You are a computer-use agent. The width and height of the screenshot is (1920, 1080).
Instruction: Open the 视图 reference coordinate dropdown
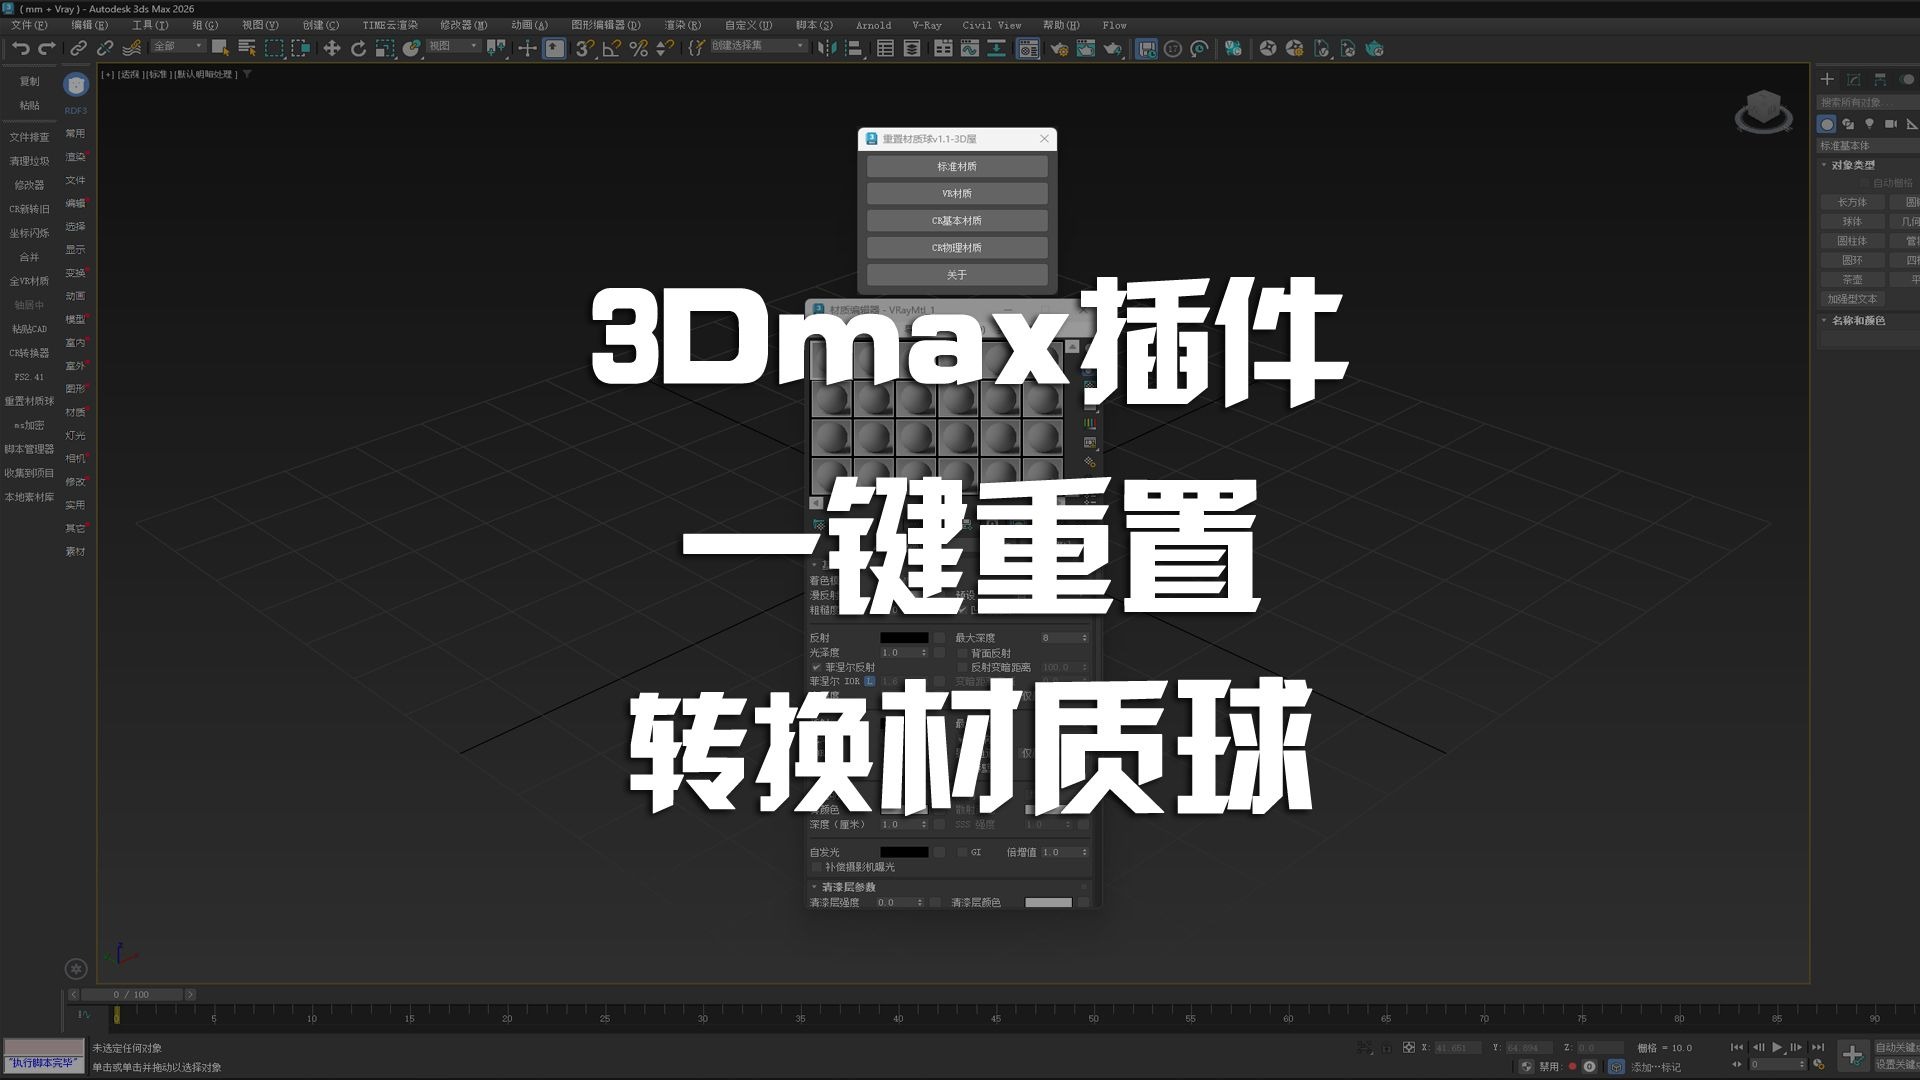coord(455,46)
